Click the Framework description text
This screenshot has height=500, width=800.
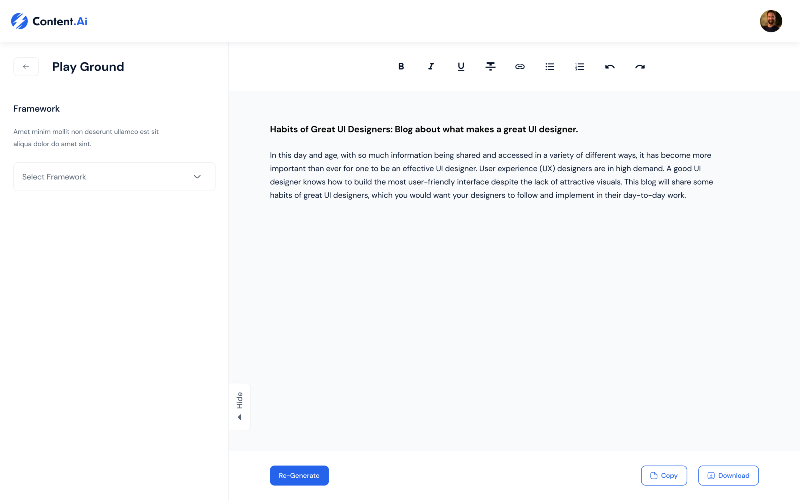tap(86, 138)
